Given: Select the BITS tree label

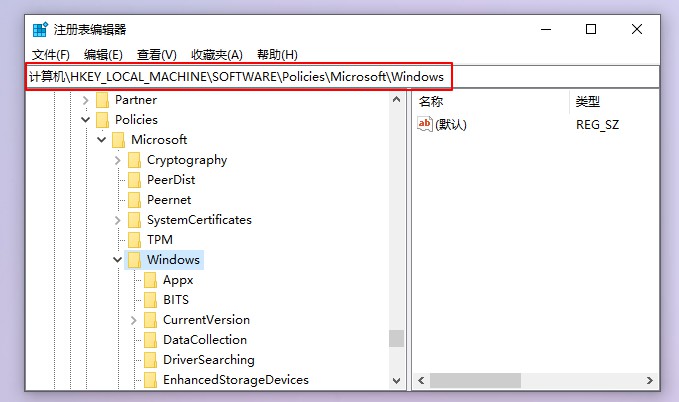Looking at the screenshot, I should (x=176, y=300).
